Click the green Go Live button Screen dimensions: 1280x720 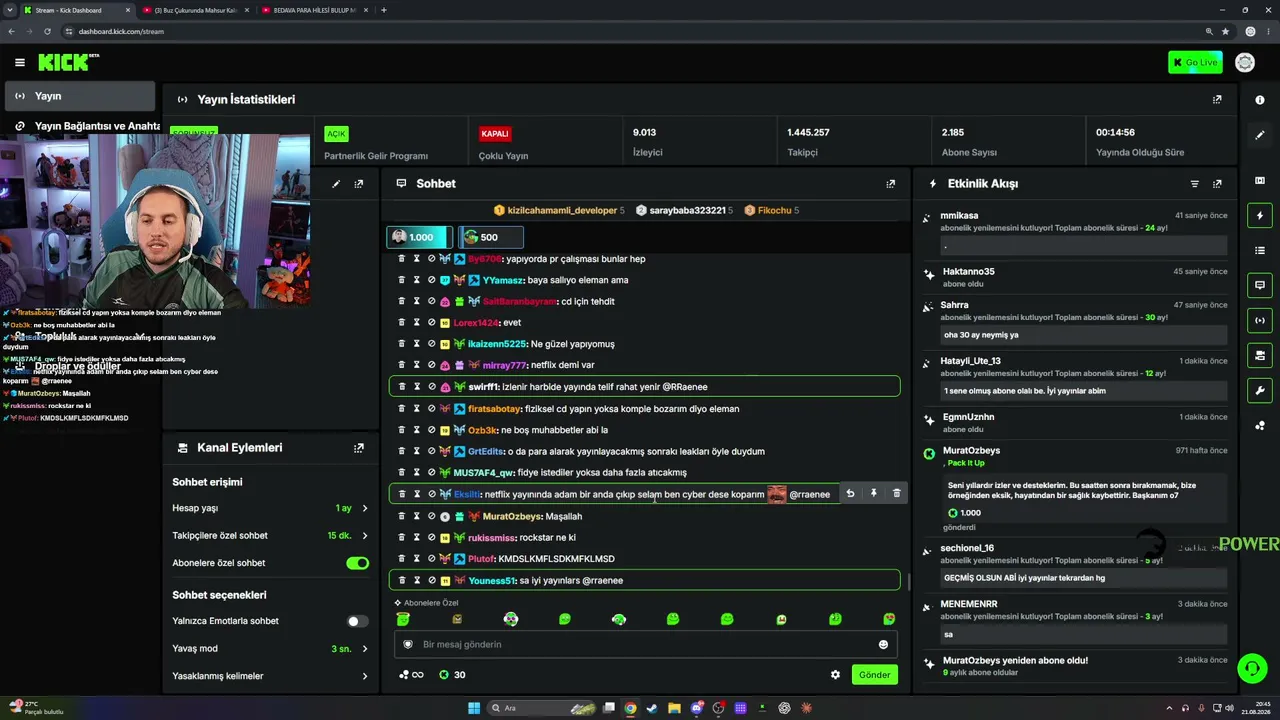pos(1195,63)
